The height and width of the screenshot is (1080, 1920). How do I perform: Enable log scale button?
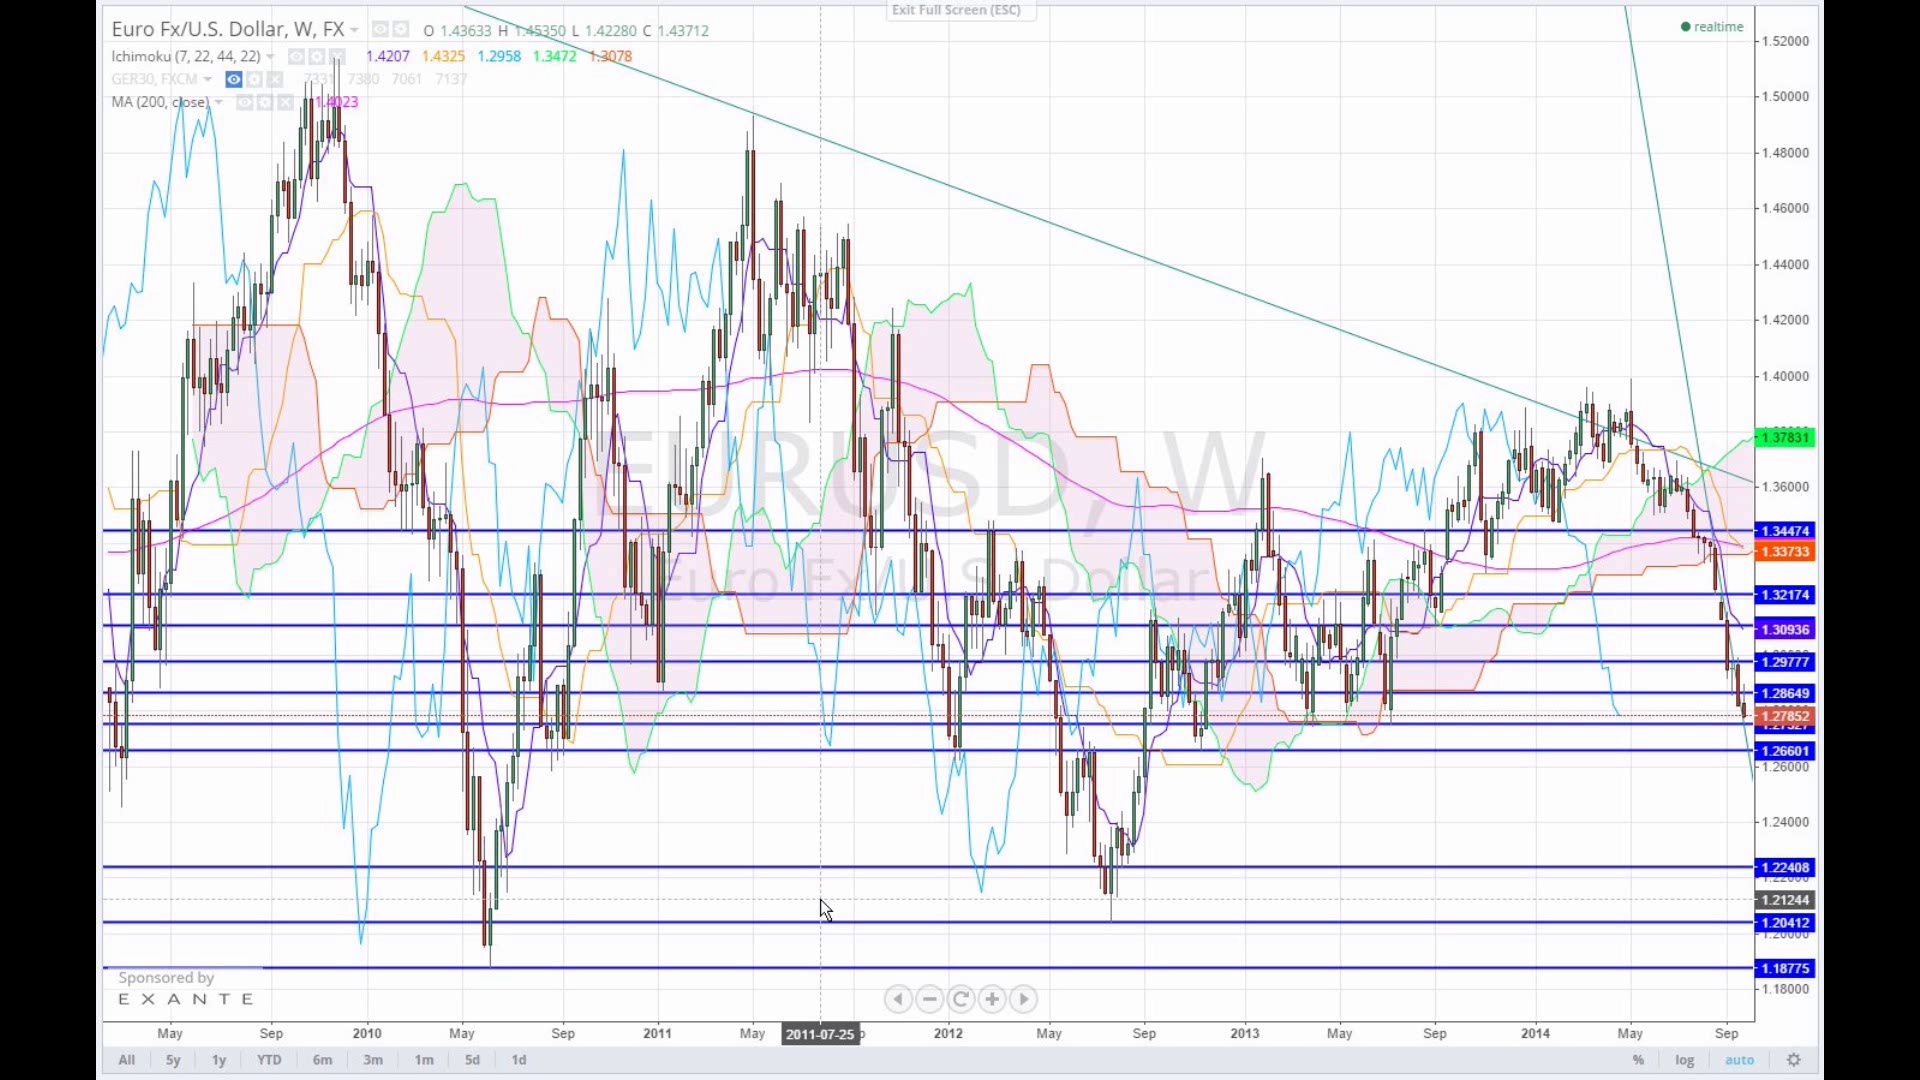tap(1685, 1060)
